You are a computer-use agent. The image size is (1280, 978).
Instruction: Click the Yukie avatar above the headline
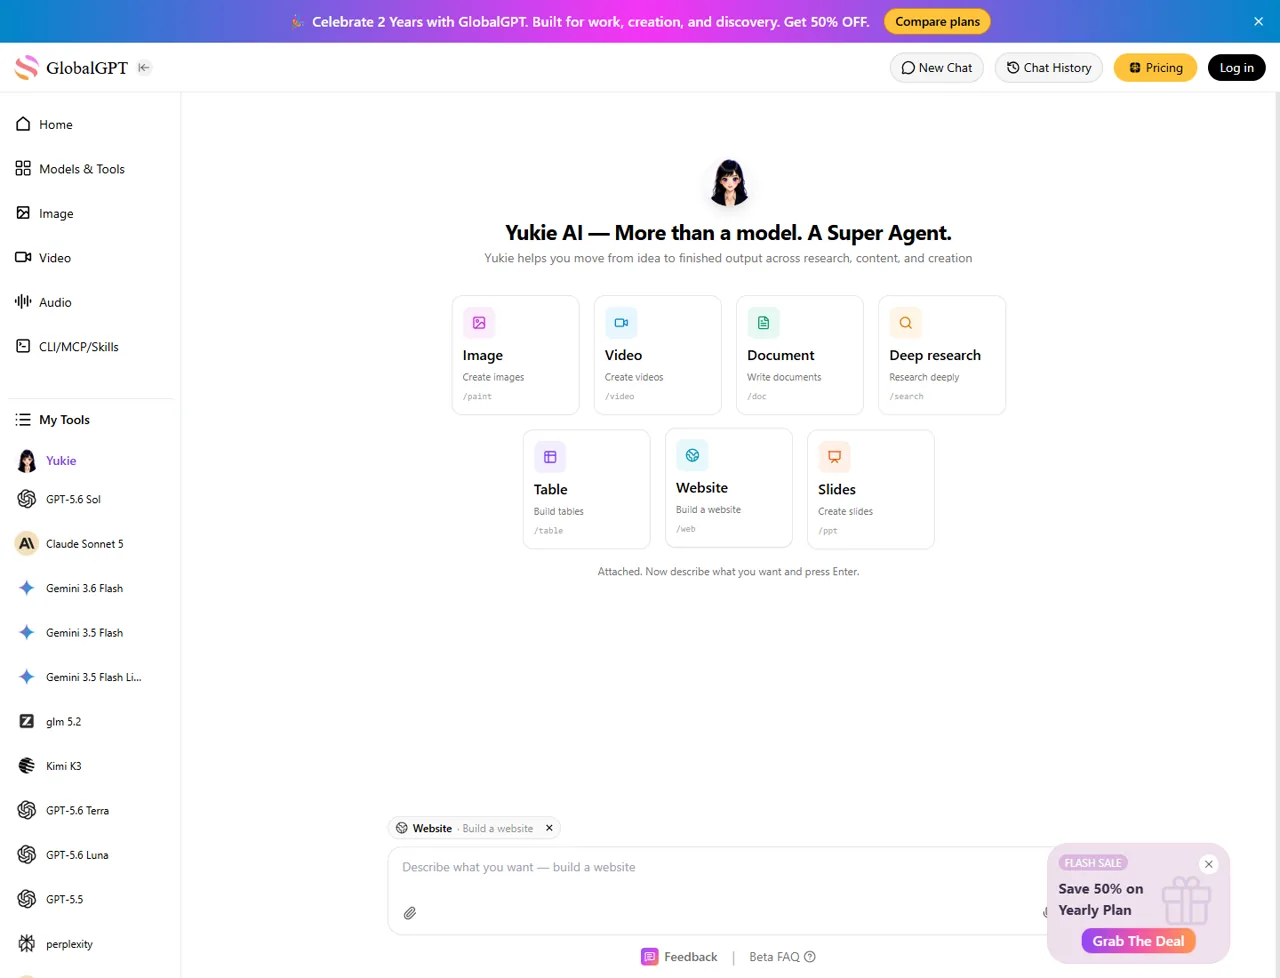[x=729, y=183]
